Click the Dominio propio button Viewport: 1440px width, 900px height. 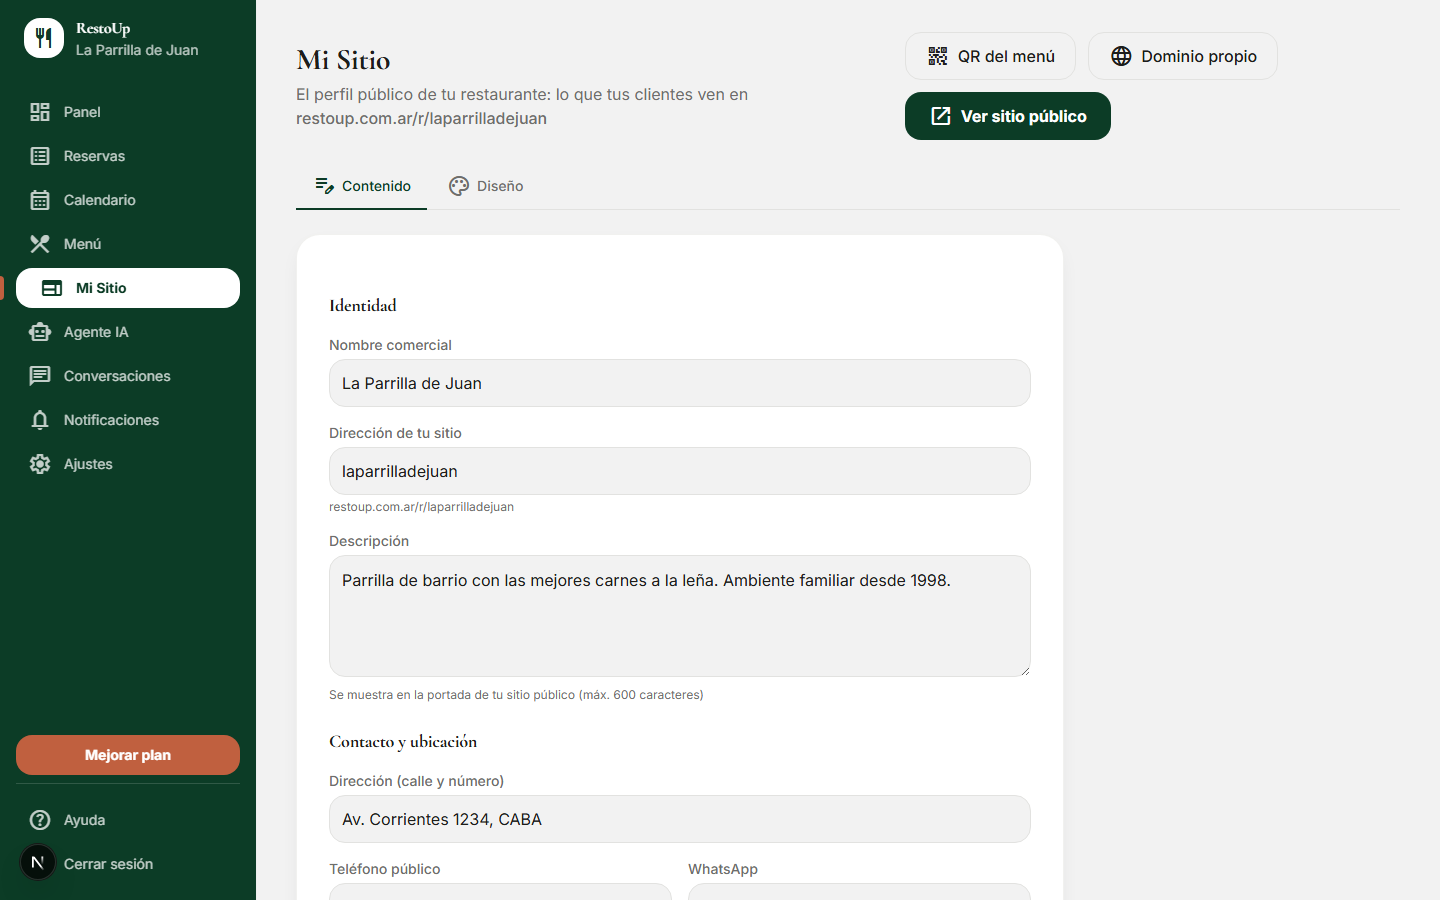(1183, 56)
